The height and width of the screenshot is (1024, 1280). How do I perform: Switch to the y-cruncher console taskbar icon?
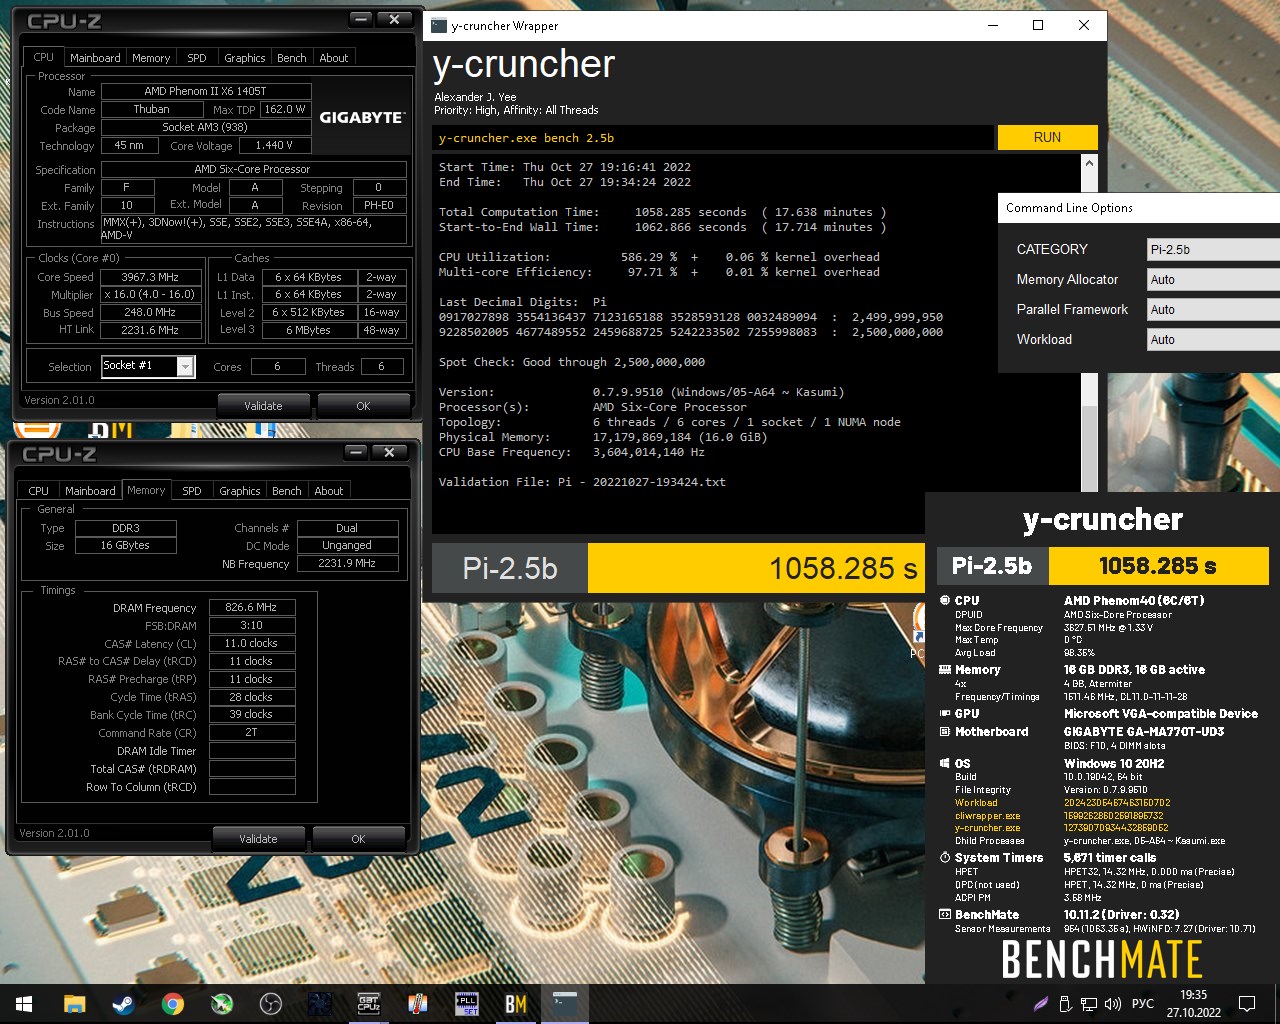tap(564, 1004)
